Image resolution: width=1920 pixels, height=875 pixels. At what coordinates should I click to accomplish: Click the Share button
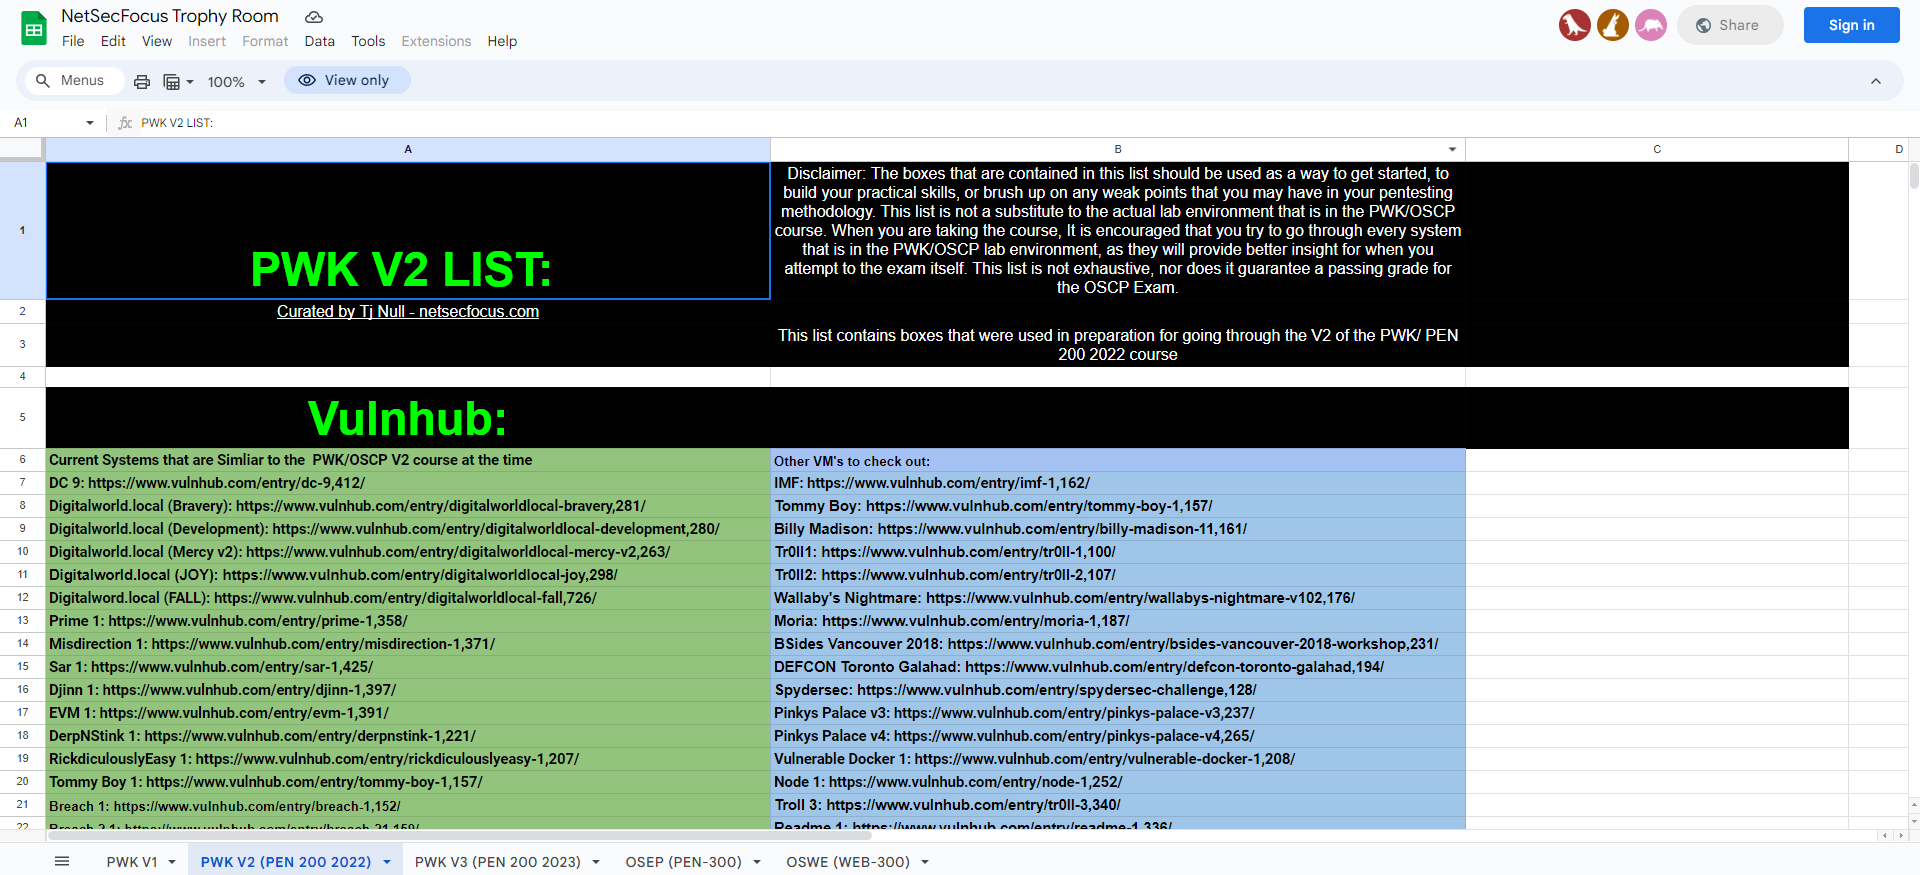1730,25
